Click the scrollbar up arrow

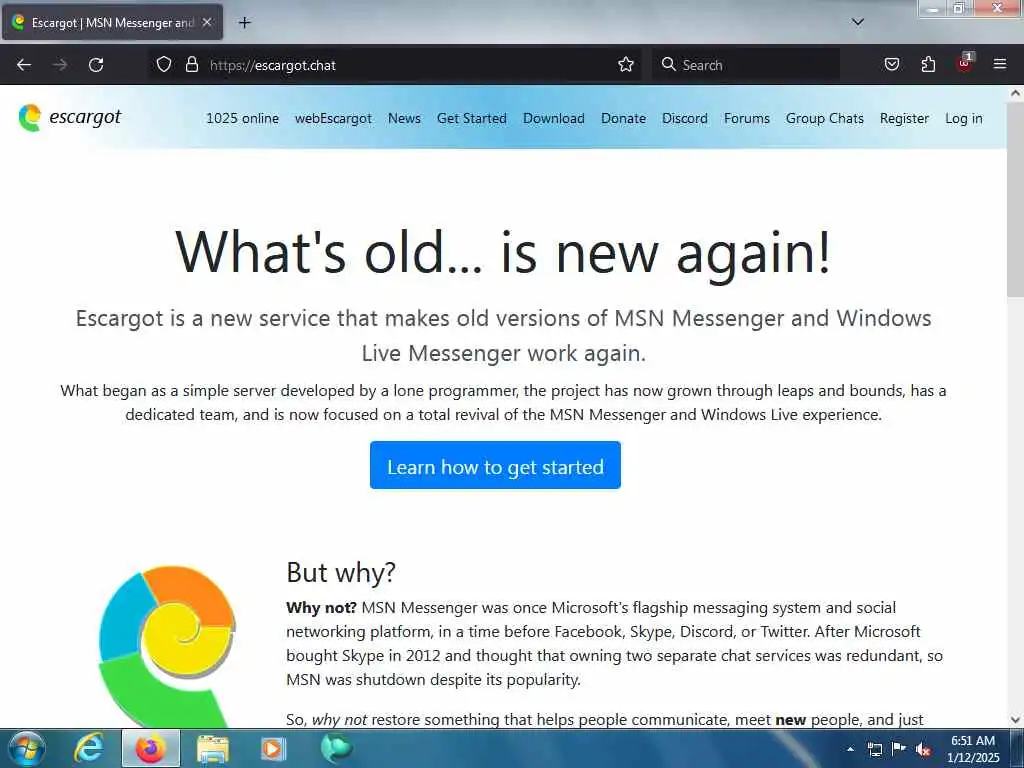click(1015, 93)
